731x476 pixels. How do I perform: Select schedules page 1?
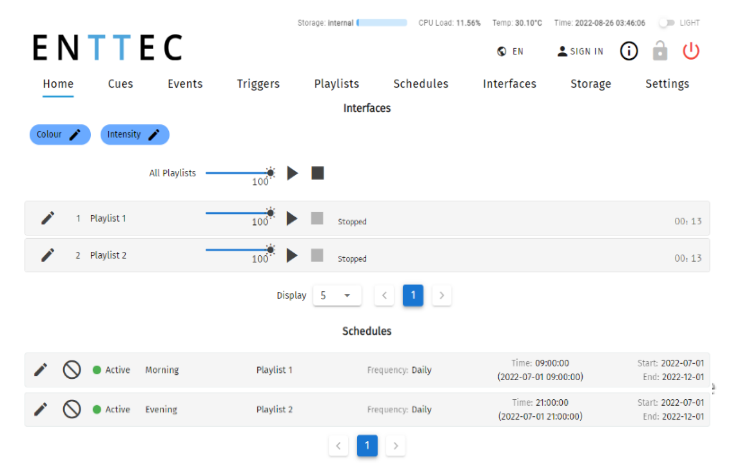367,446
